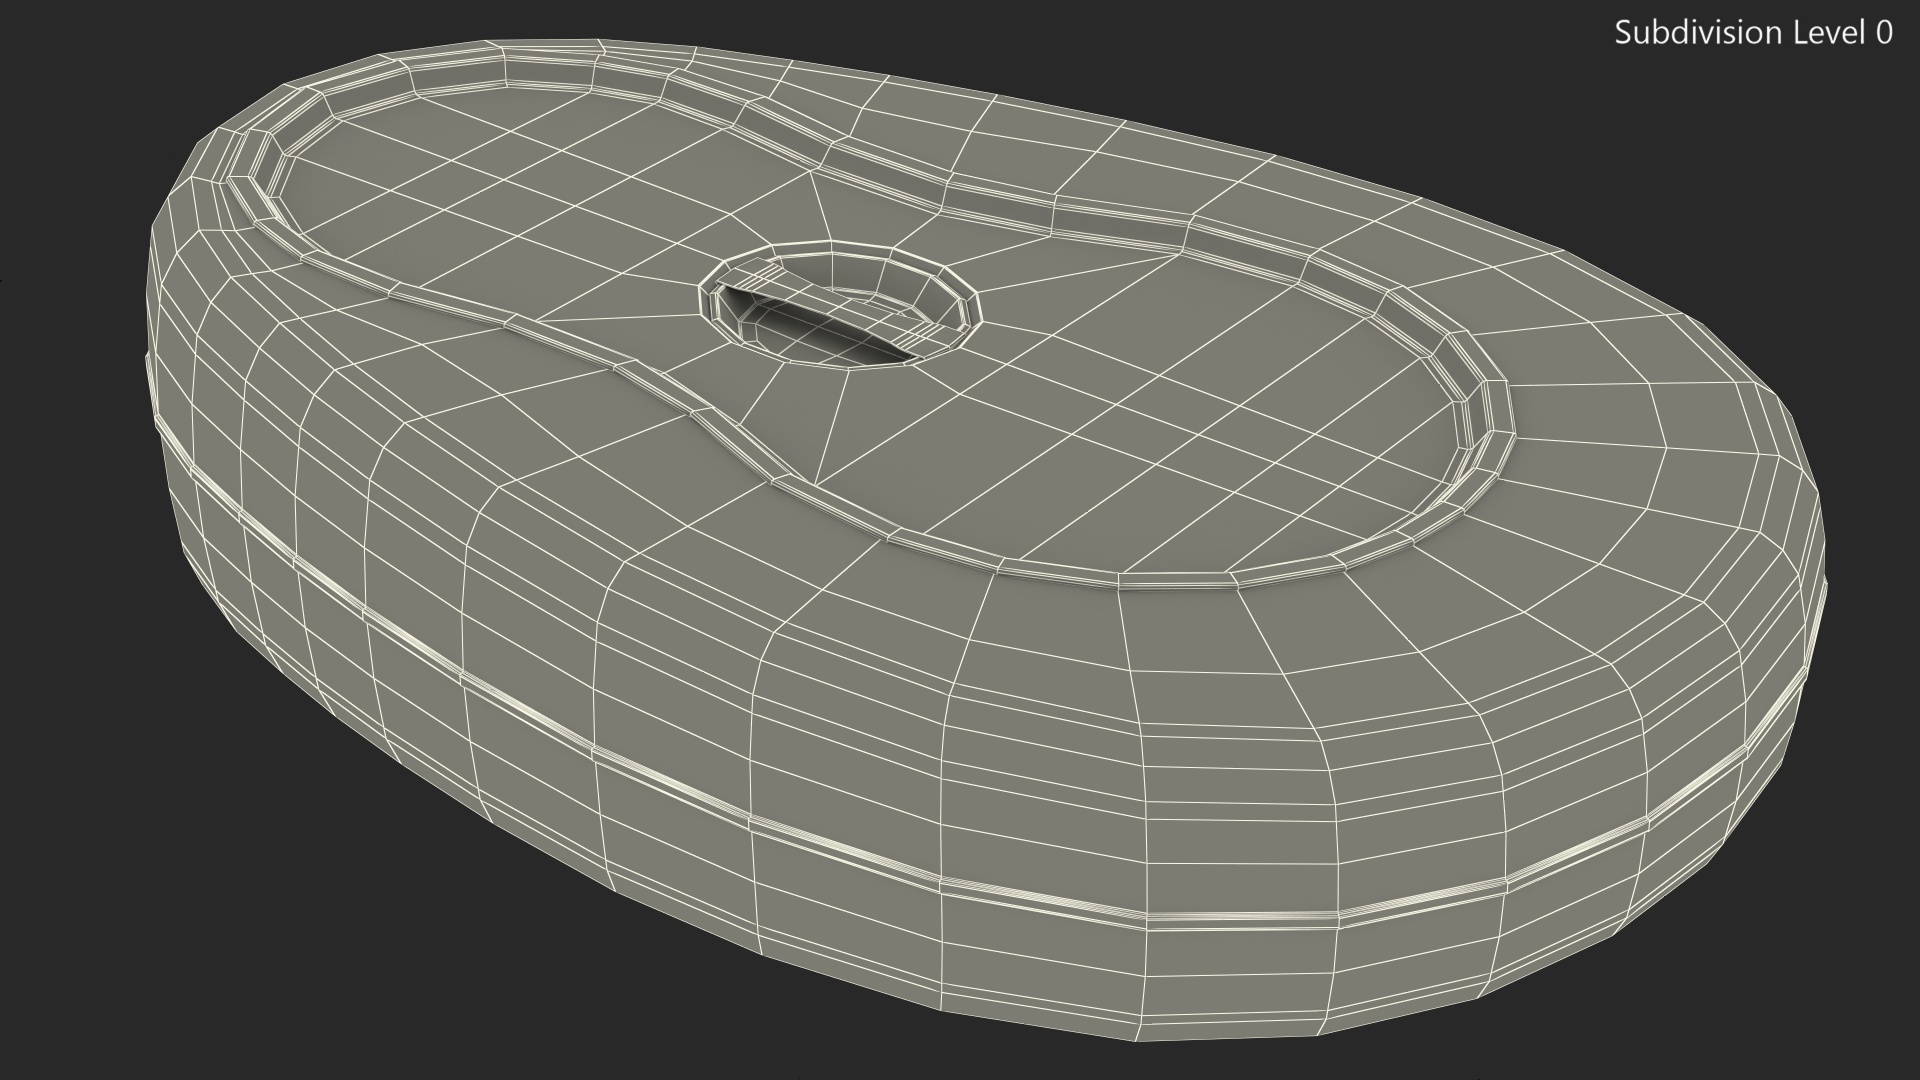Click the oval recessed hole at the model center
The image size is (1920, 1080).
coord(838,305)
